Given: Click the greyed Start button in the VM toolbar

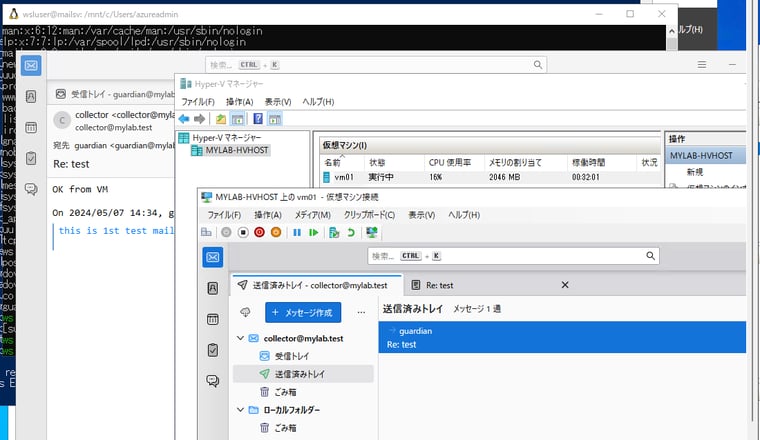Looking at the screenshot, I should (x=226, y=233).
